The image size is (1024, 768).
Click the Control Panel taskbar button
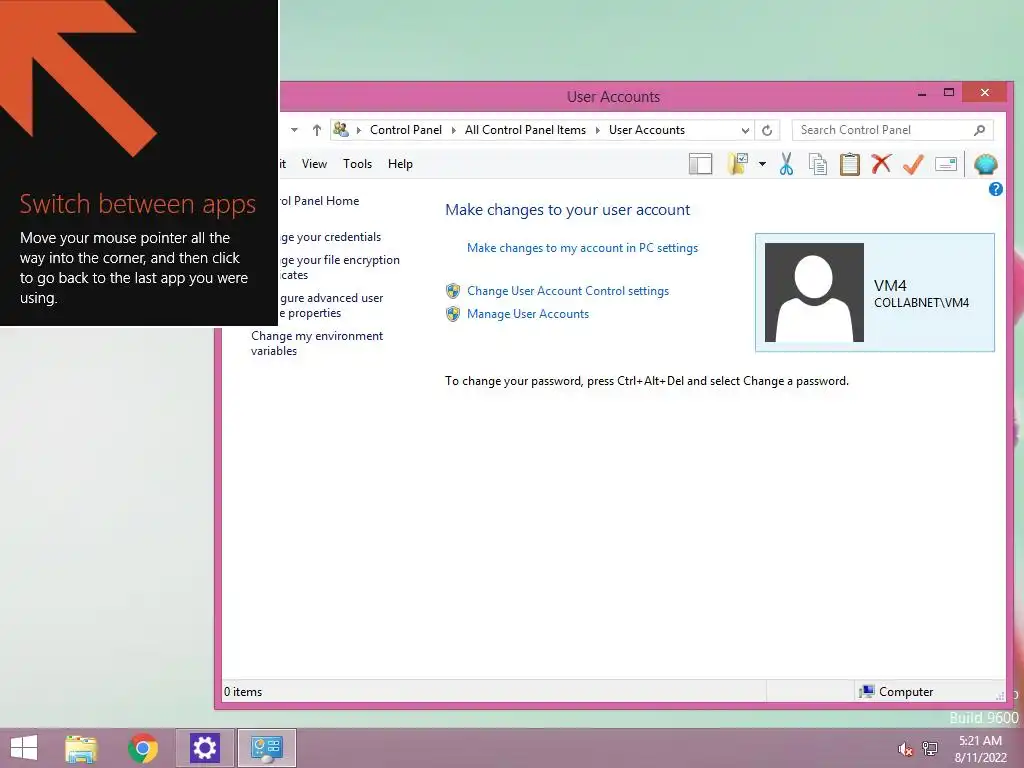(266, 748)
